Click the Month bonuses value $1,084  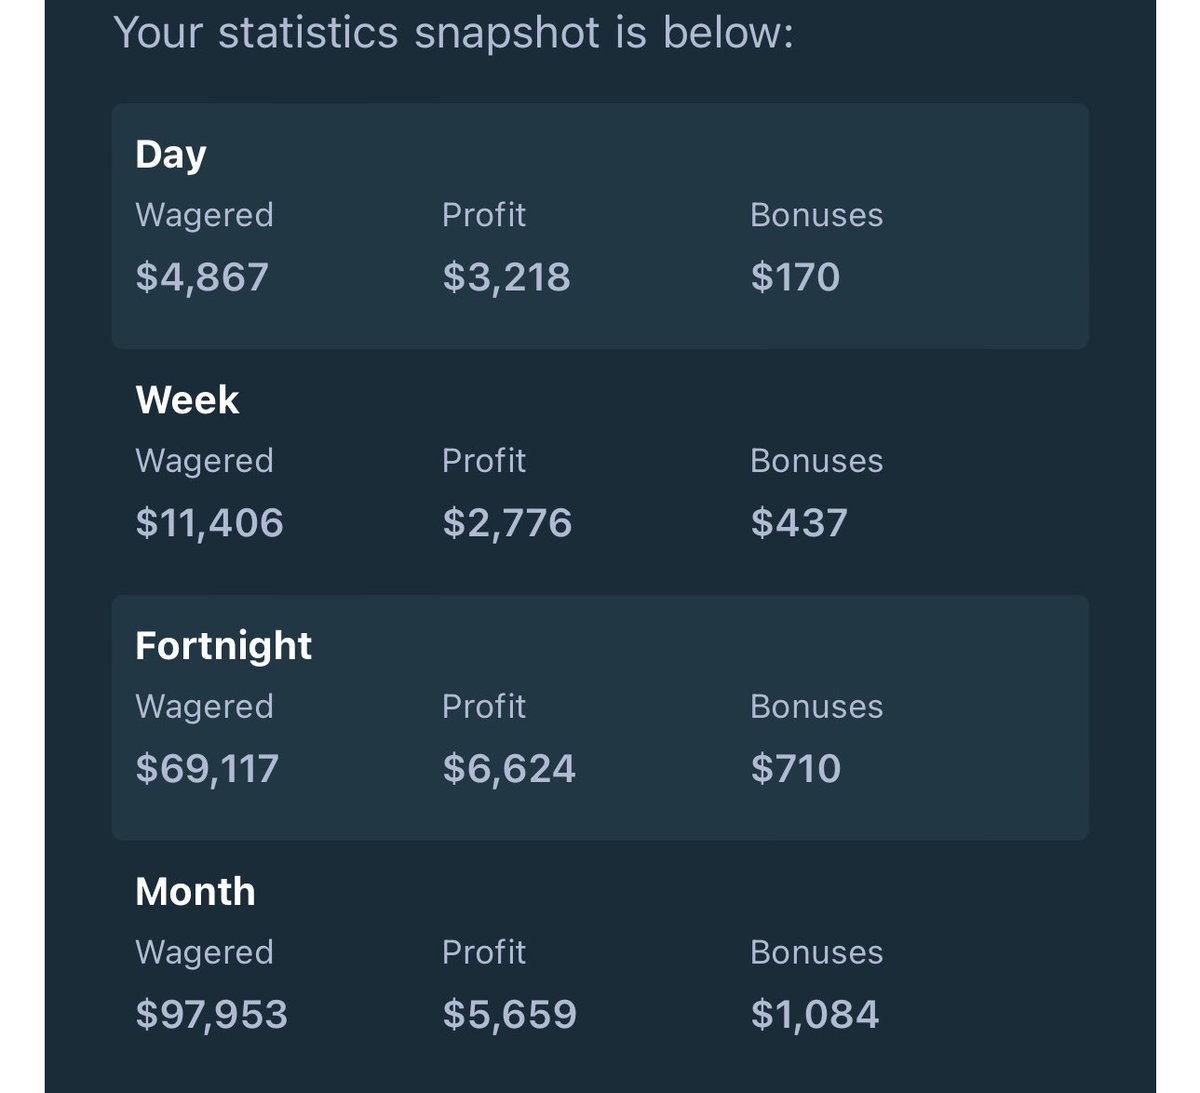pyautogui.click(x=815, y=1015)
